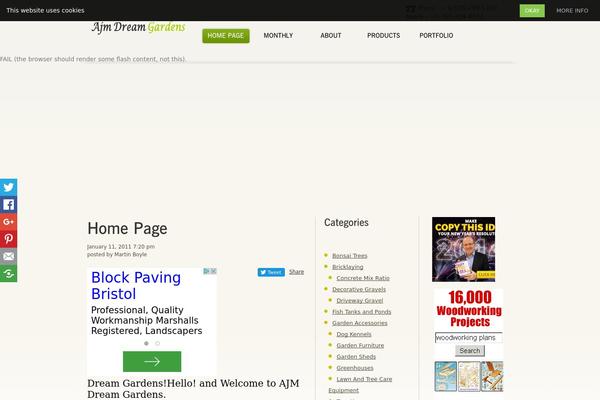Open the ABOUT menu item
This screenshot has width=600, height=400.
point(331,36)
